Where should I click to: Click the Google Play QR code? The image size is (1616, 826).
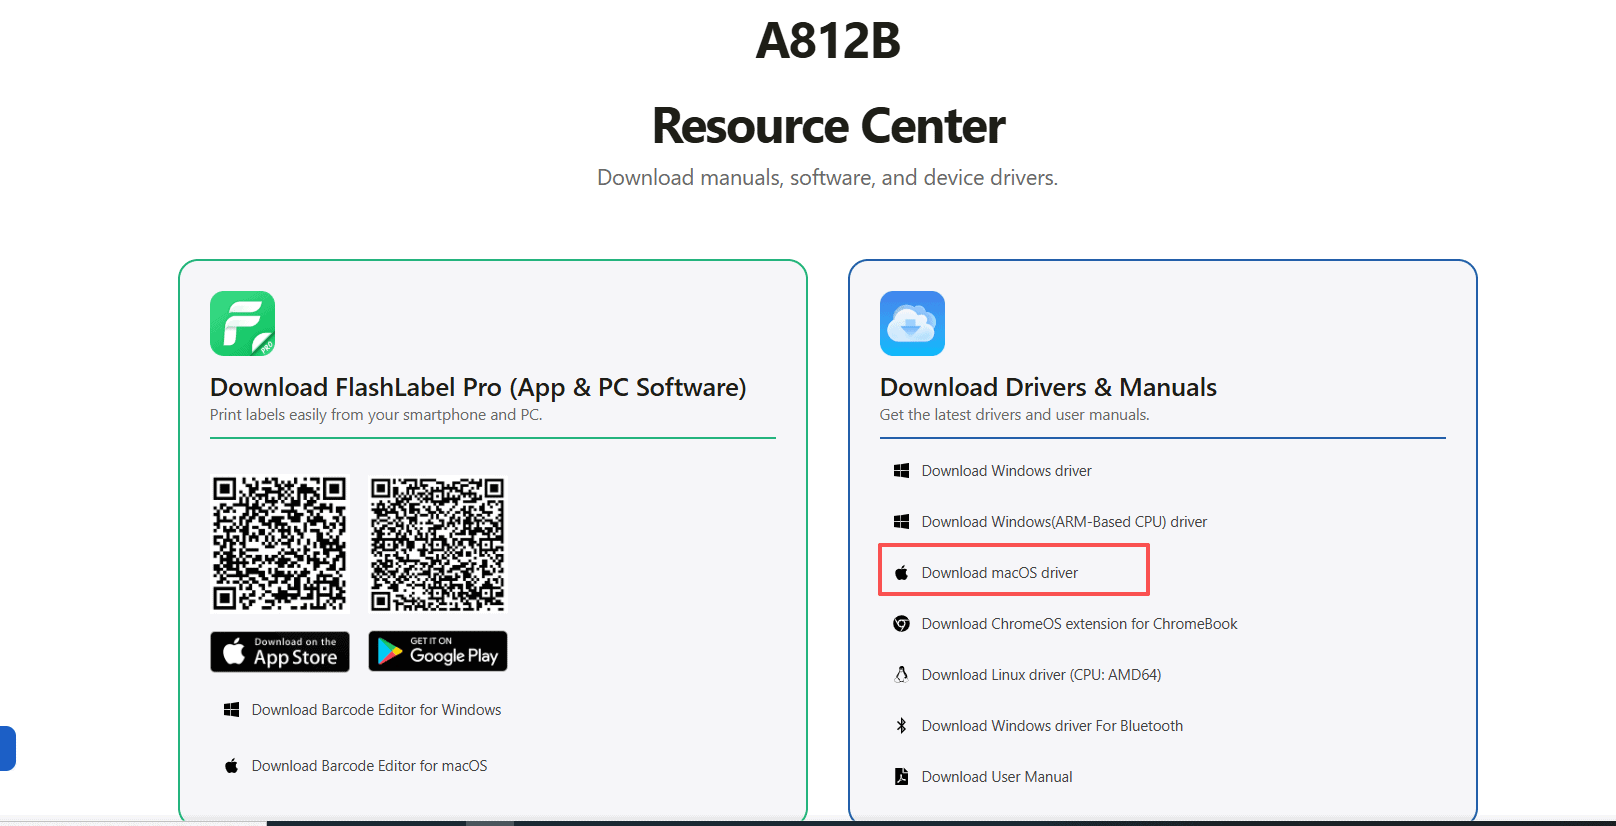point(438,543)
